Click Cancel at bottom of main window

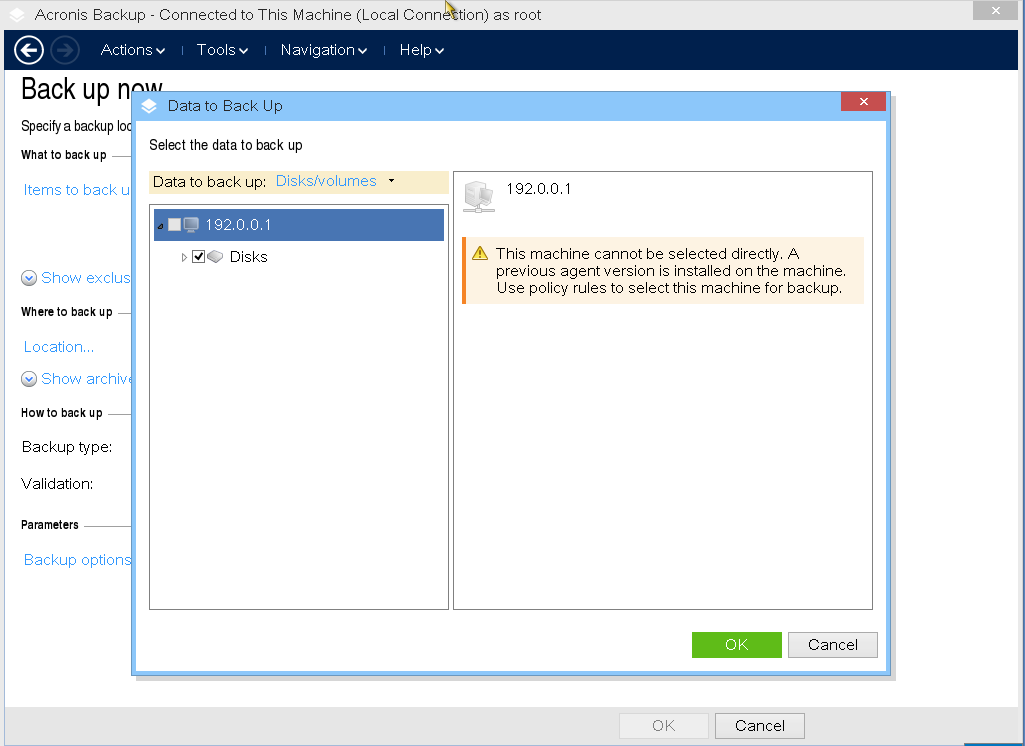point(760,726)
